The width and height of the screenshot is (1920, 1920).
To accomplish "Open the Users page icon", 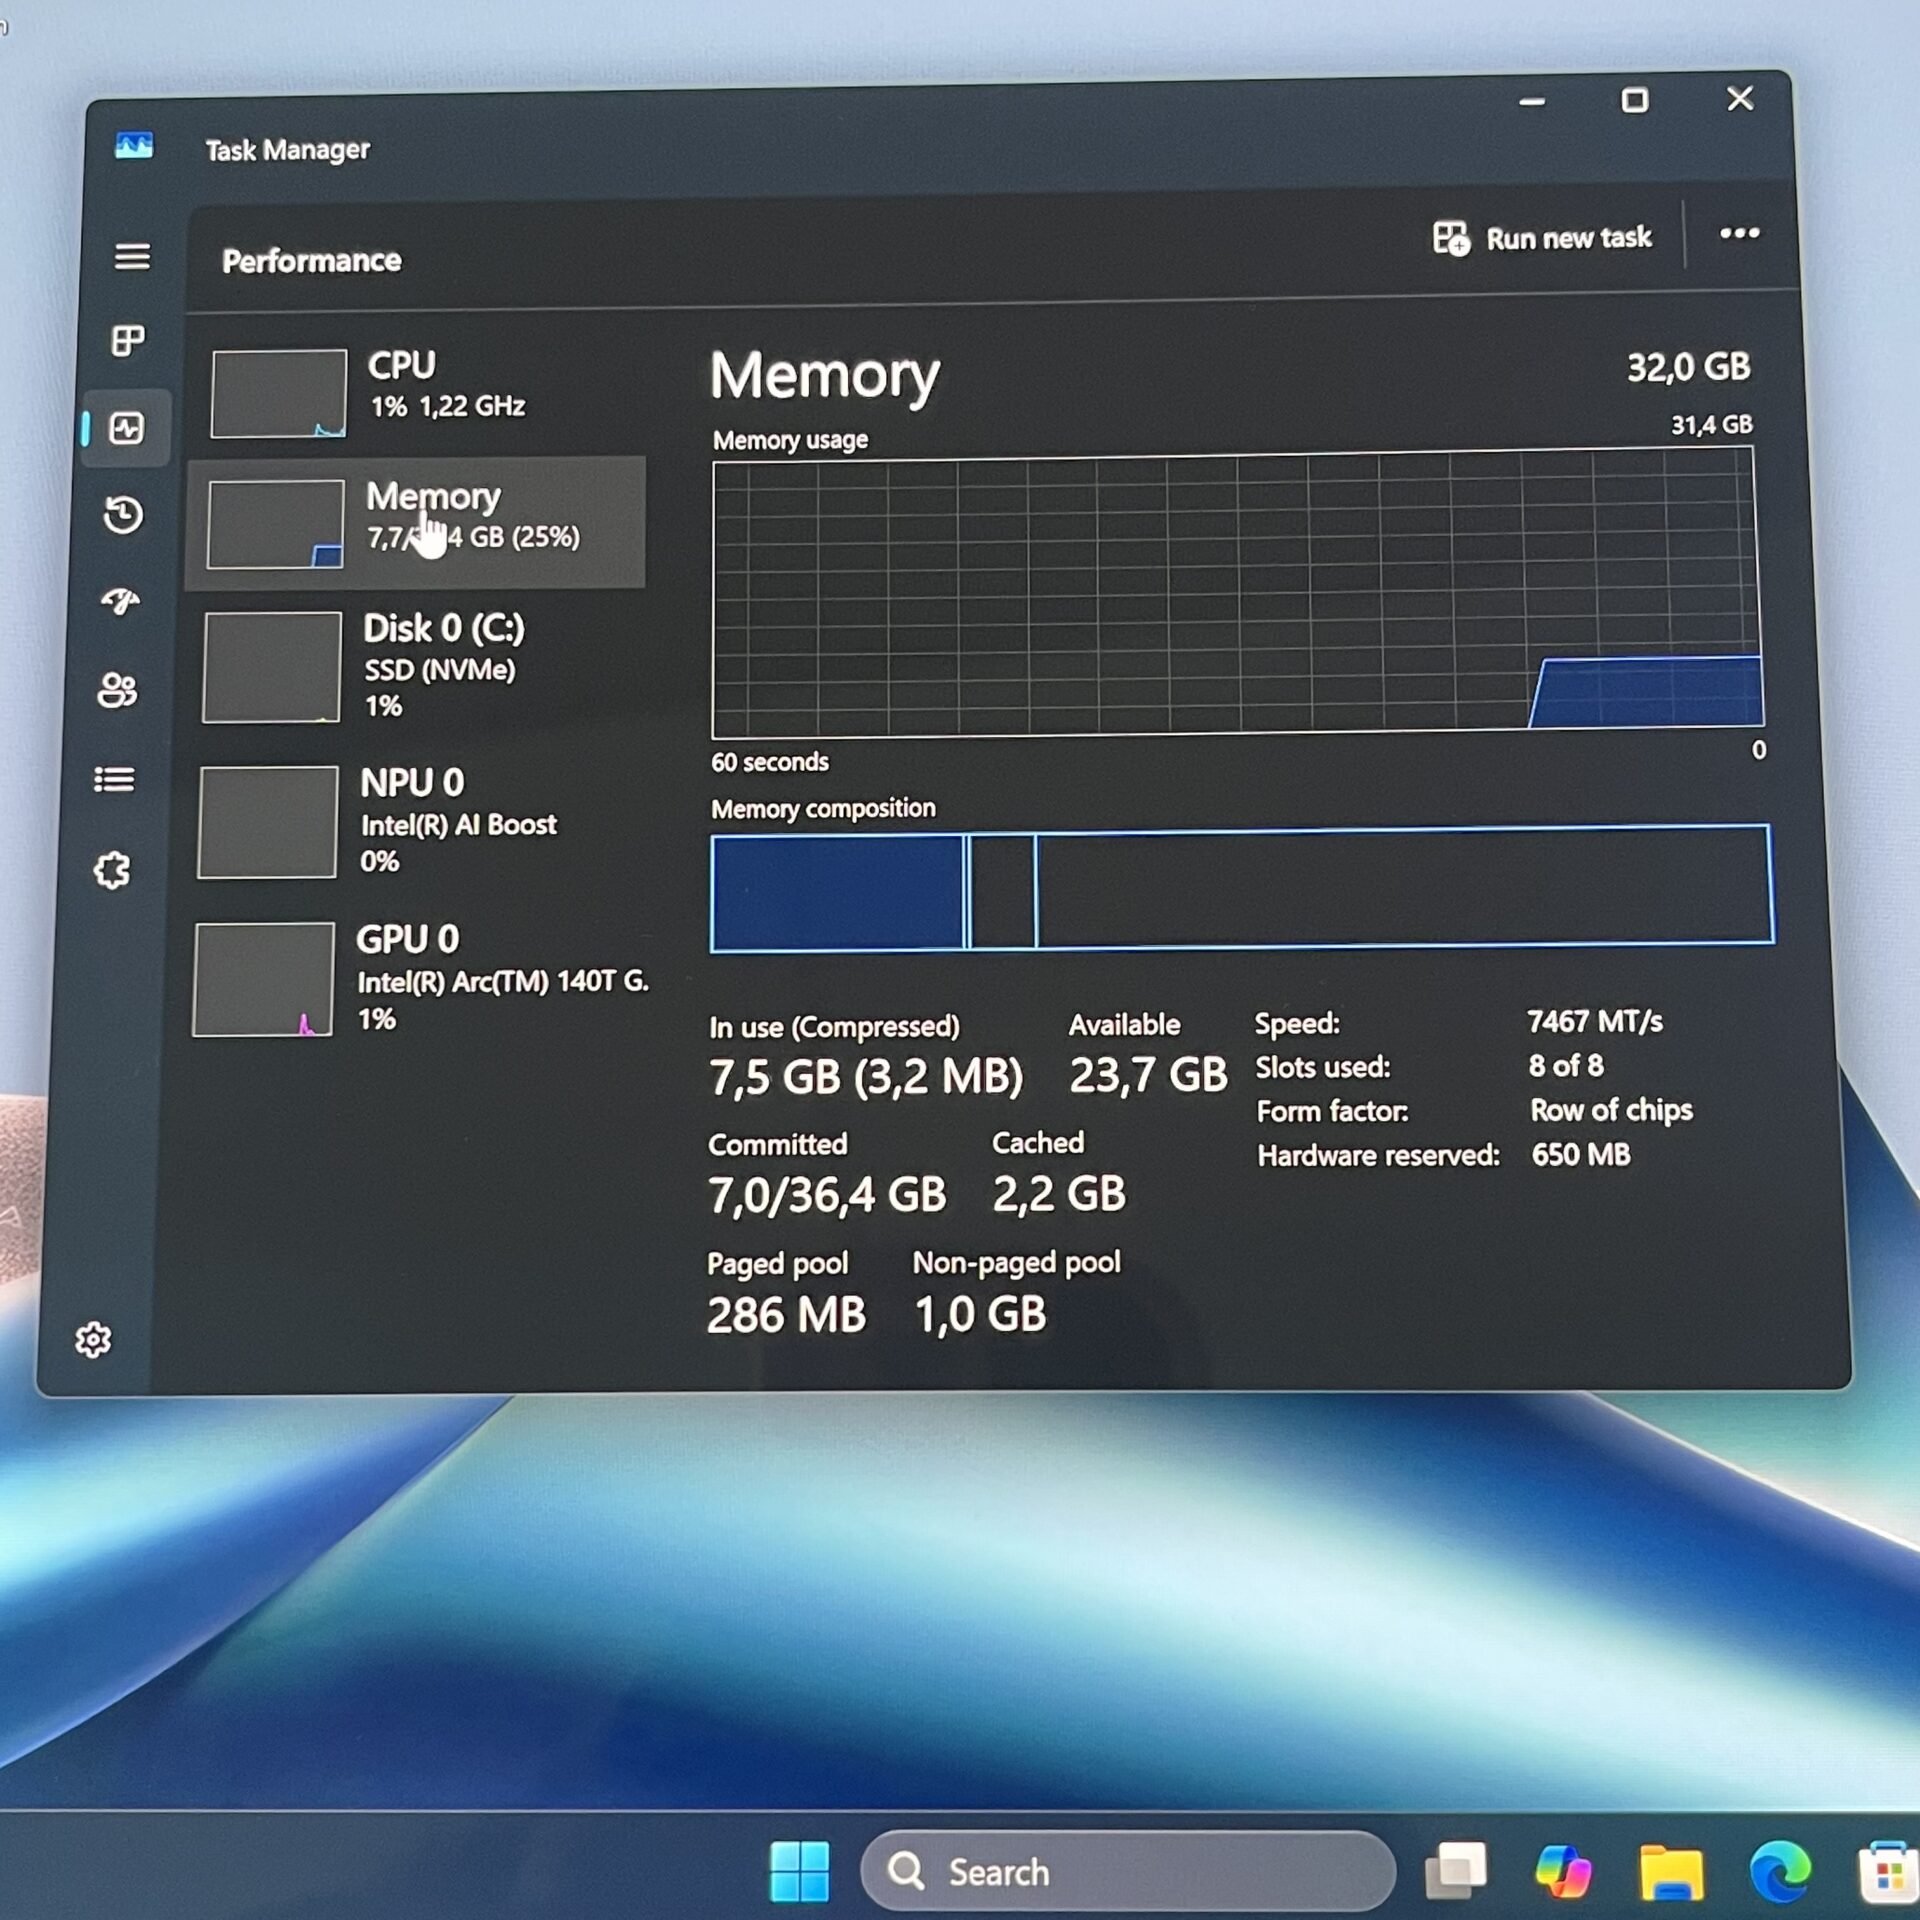I will pyautogui.click(x=117, y=690).
